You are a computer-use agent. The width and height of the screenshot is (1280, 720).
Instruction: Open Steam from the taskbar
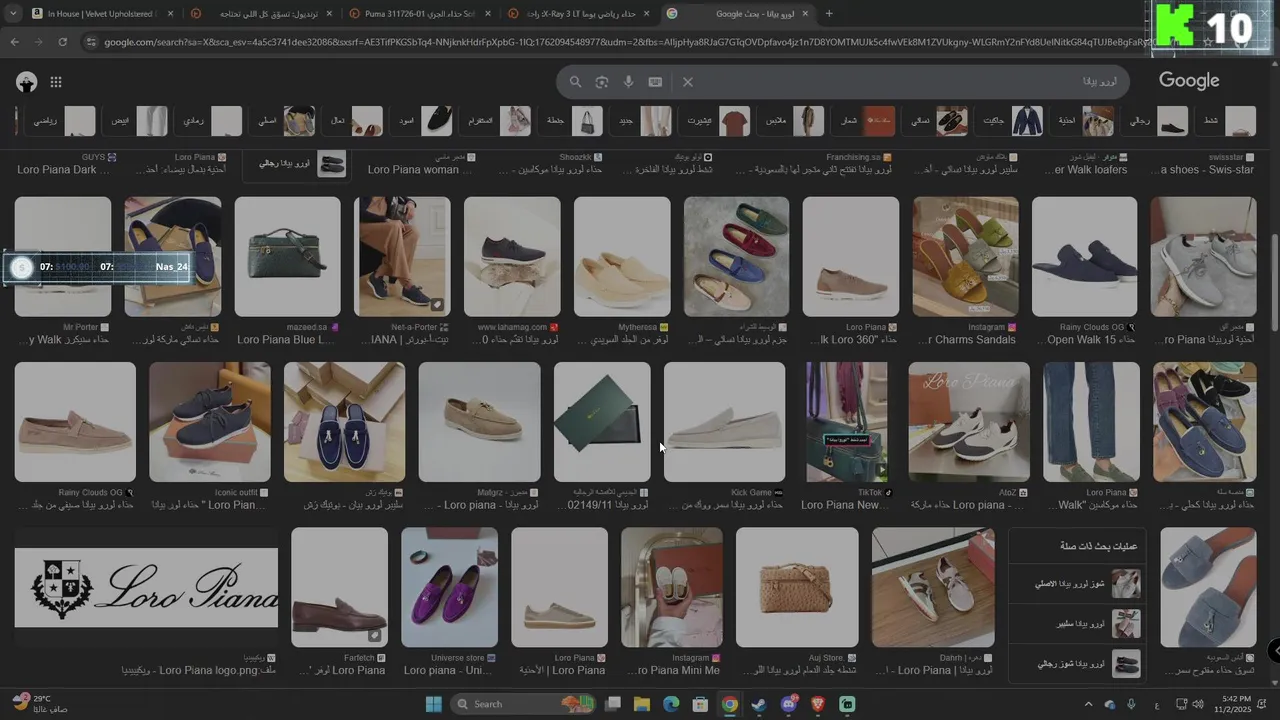click(x=759, y=704)
